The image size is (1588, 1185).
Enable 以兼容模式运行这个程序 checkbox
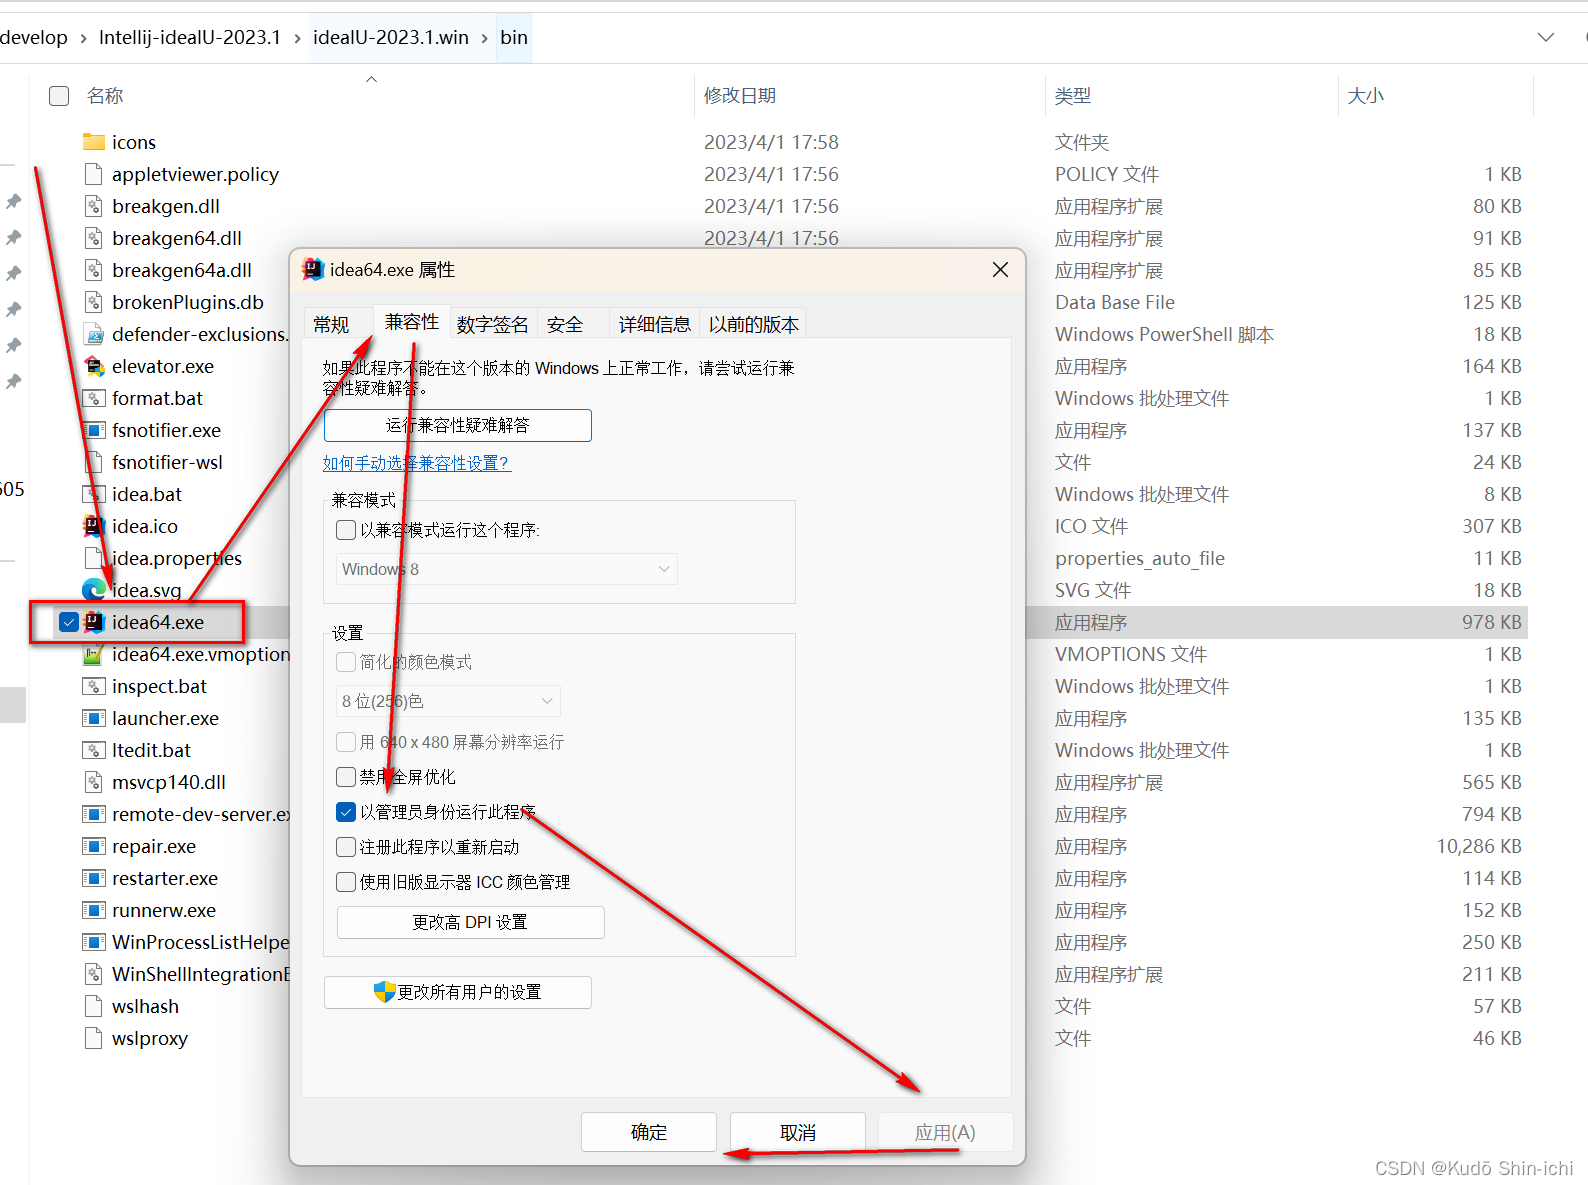tap(346, 529)
